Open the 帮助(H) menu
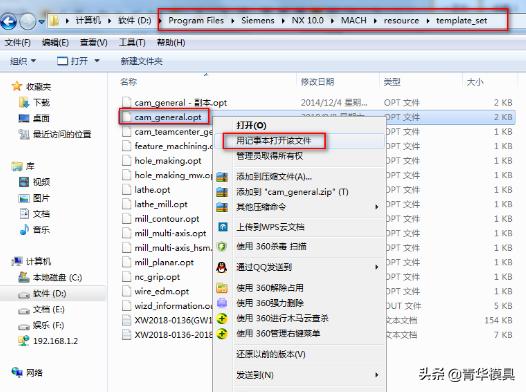526x392 pixels. coord(171,43)
